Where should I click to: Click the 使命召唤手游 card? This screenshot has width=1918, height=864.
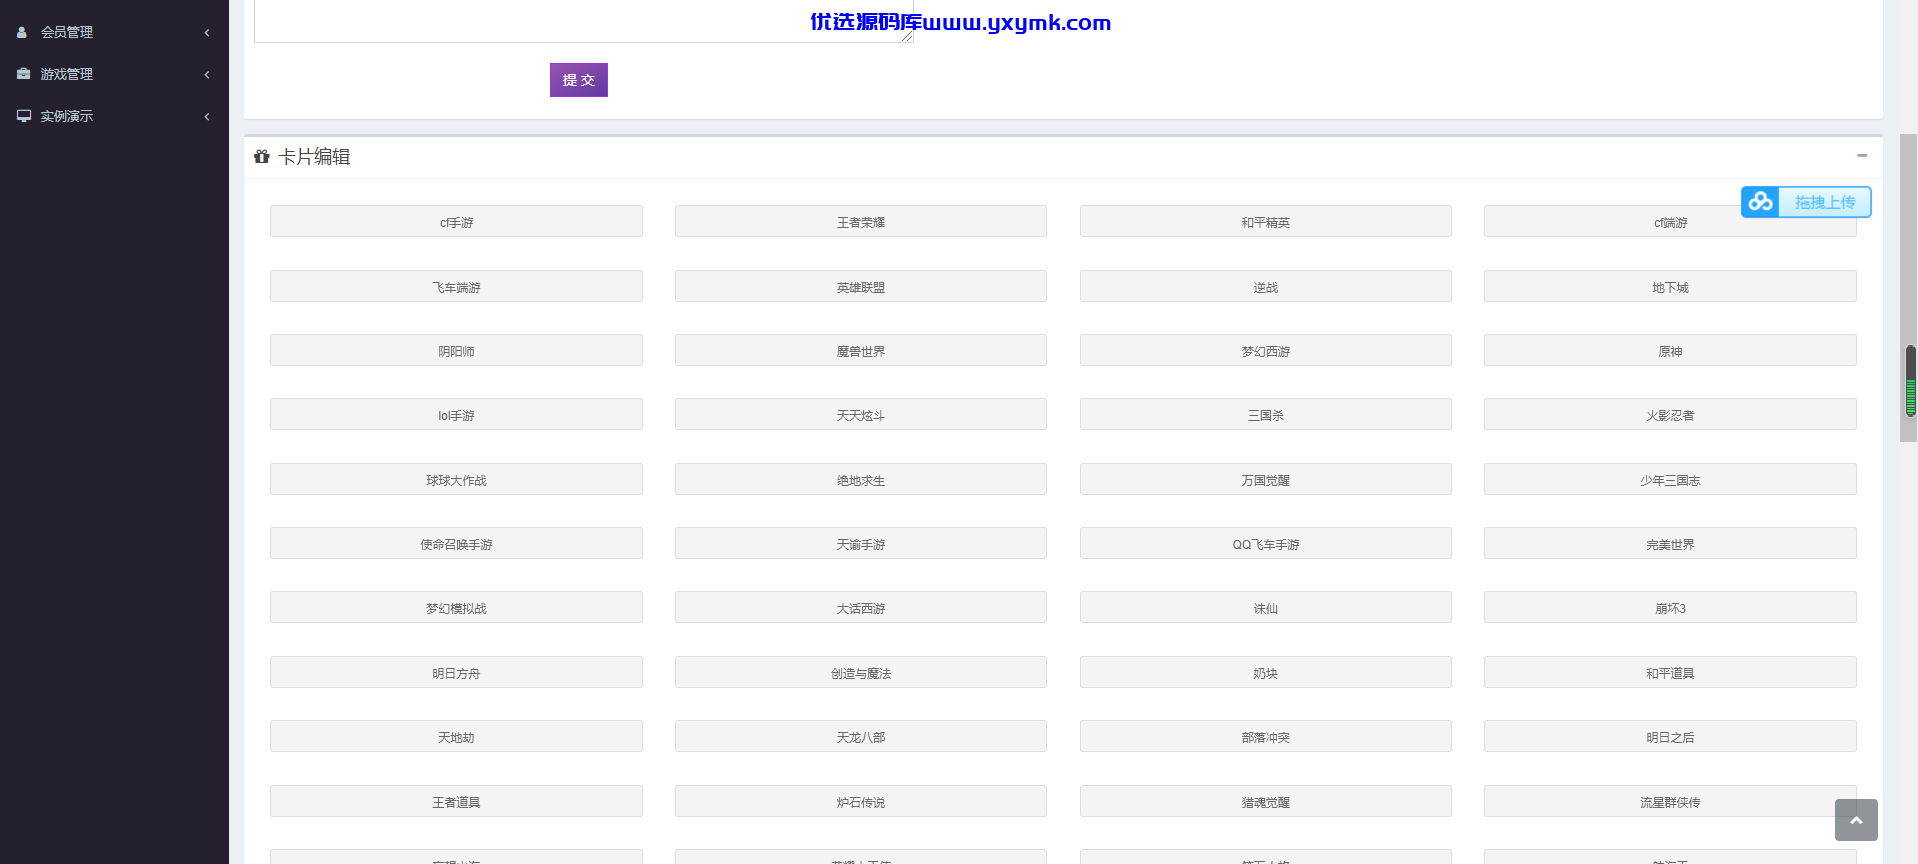pos(456,544)
